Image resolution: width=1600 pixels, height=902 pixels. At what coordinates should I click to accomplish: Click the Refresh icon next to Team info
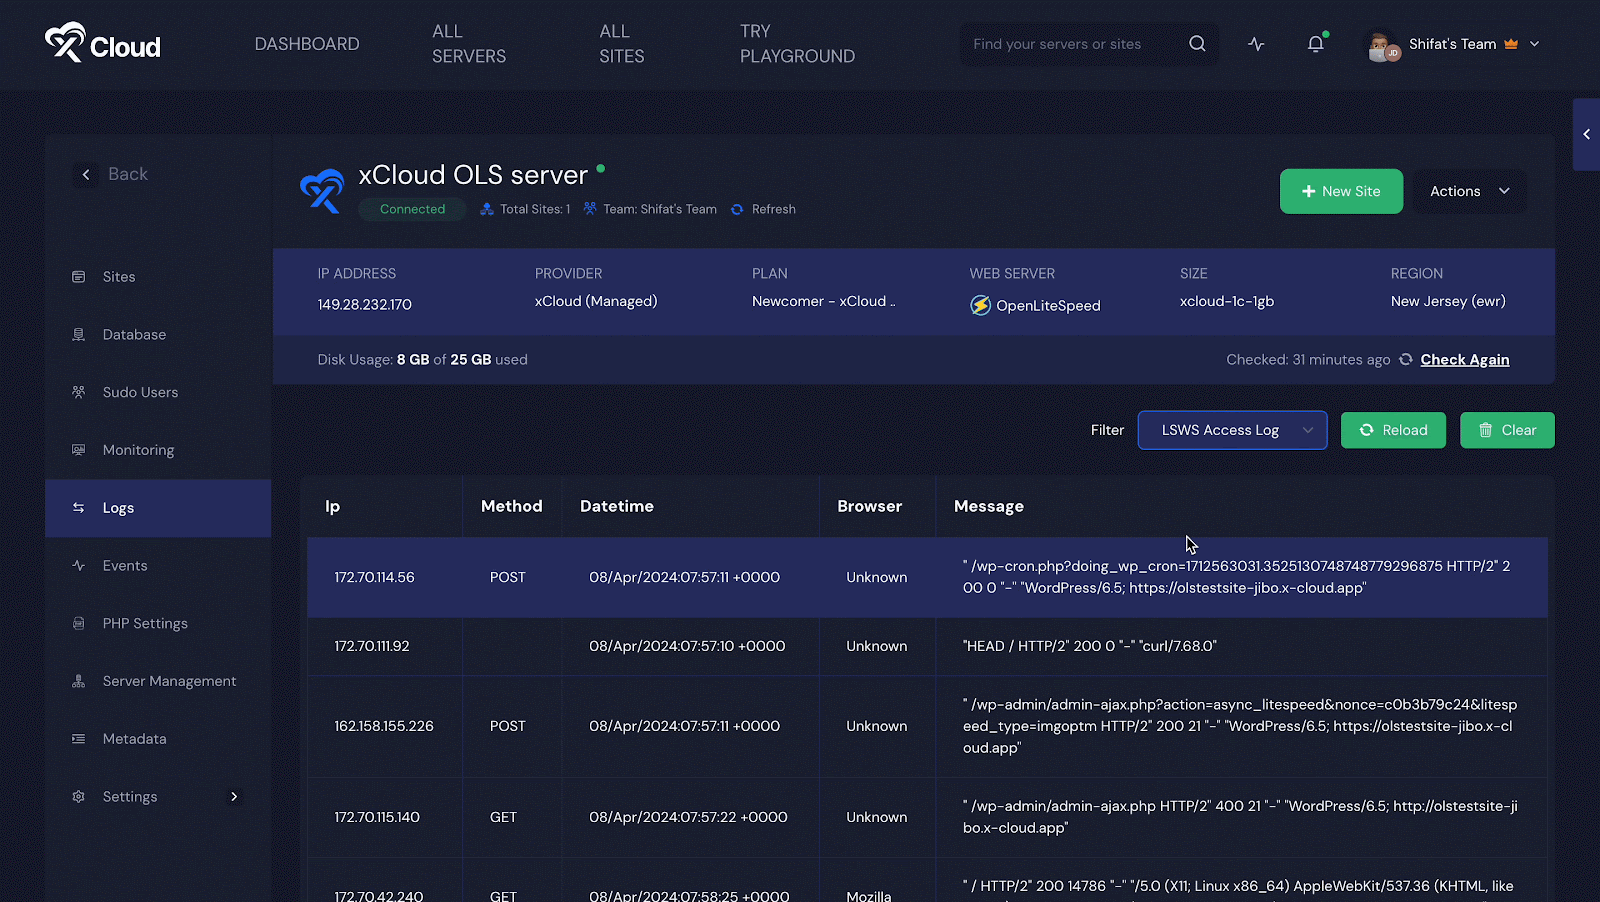click(x=738, y=209)
